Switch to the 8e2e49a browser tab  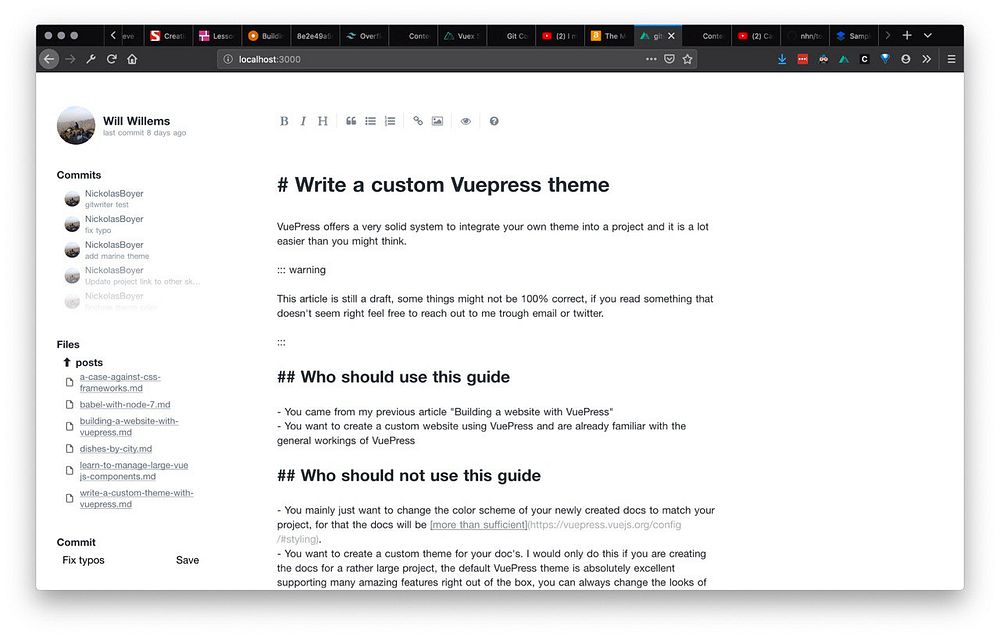pos(314,36)
